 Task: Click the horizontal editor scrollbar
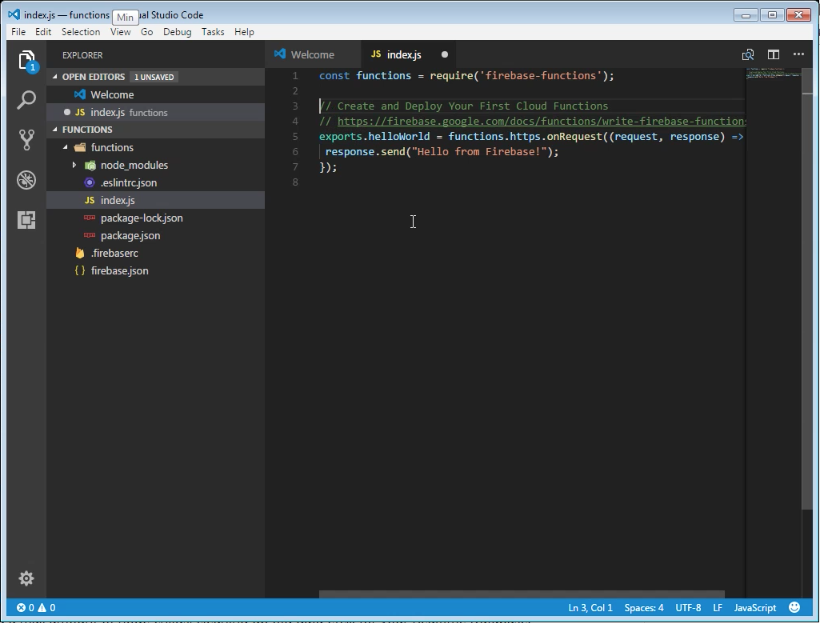[521, 594]
